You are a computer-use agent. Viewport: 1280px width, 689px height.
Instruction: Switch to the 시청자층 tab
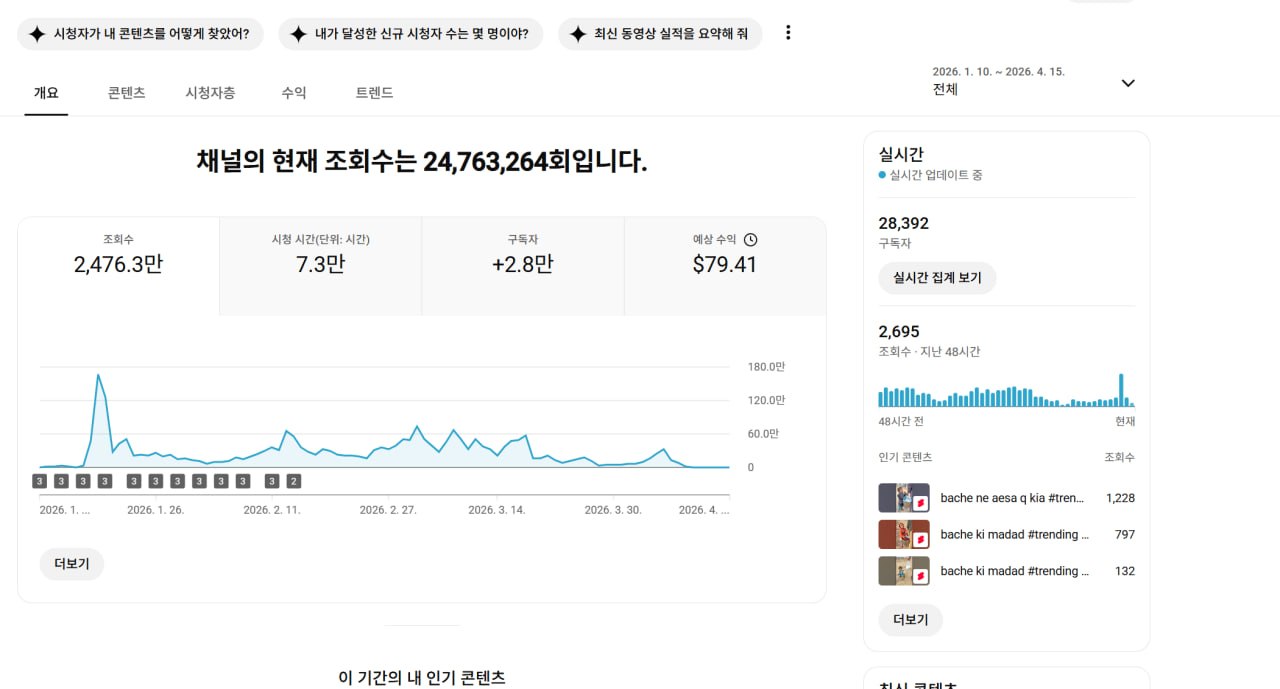tap(210, 93)
